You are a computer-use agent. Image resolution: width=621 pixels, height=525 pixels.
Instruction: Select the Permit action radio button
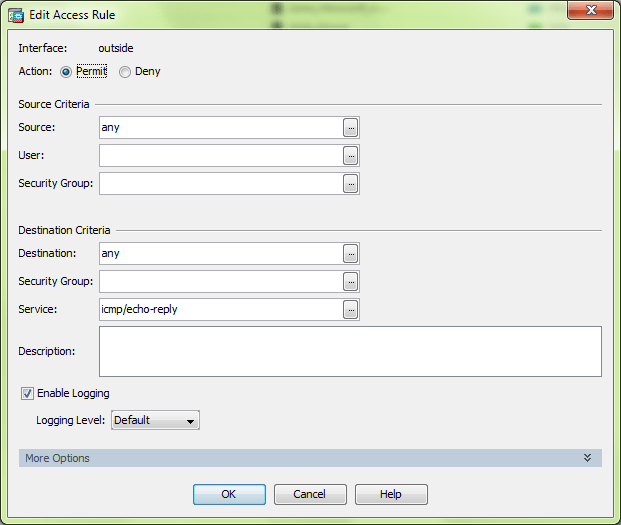(66, 72)
